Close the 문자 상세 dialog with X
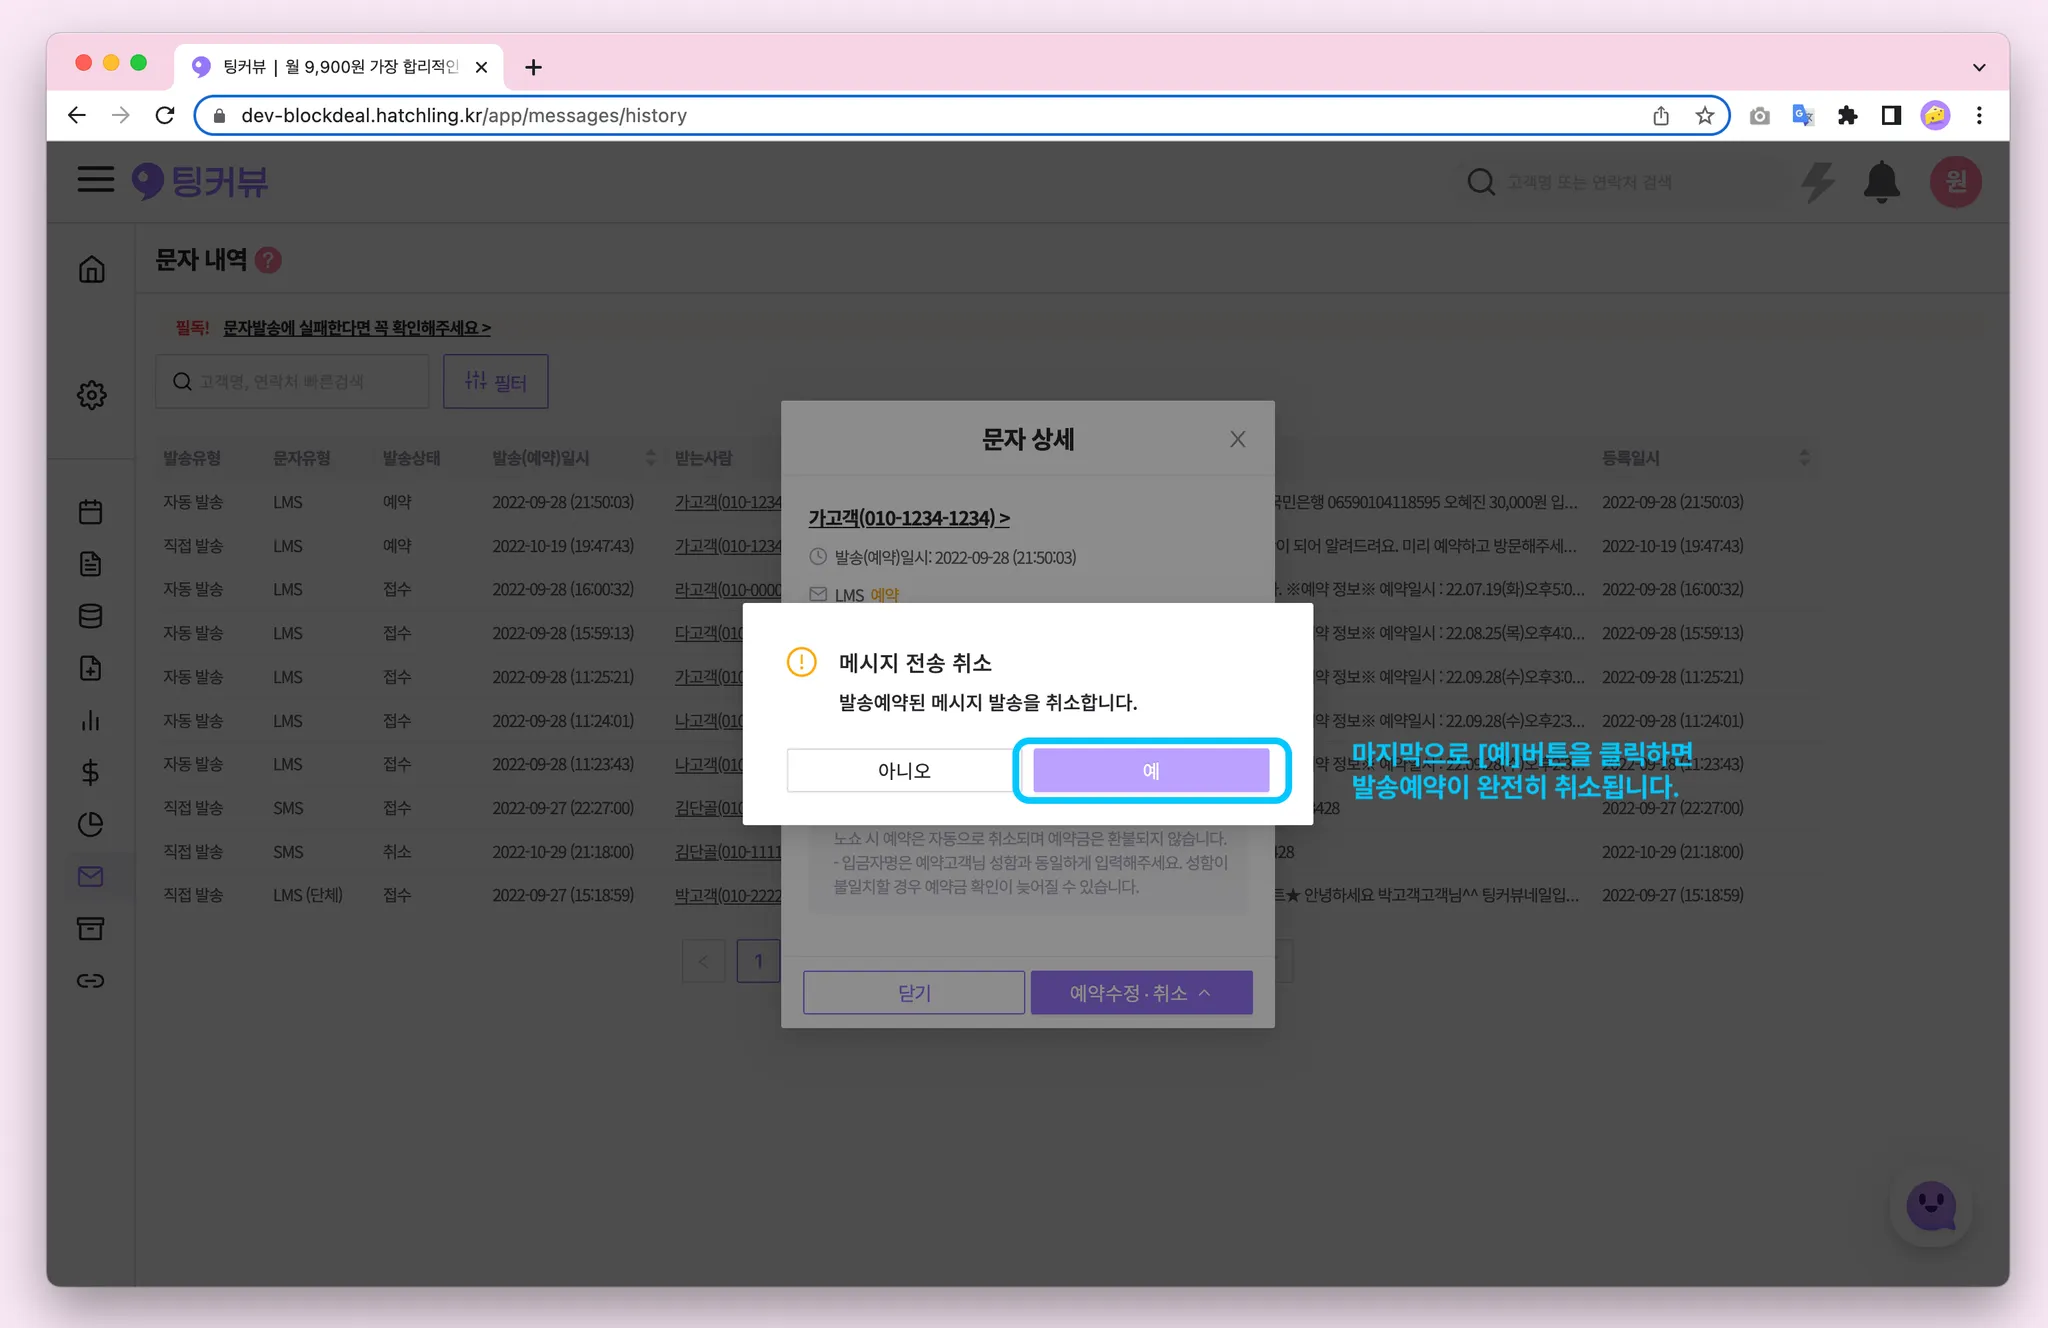Screen dimensions: 2048x1328 pyautogui.click(x=1237, y=439)
